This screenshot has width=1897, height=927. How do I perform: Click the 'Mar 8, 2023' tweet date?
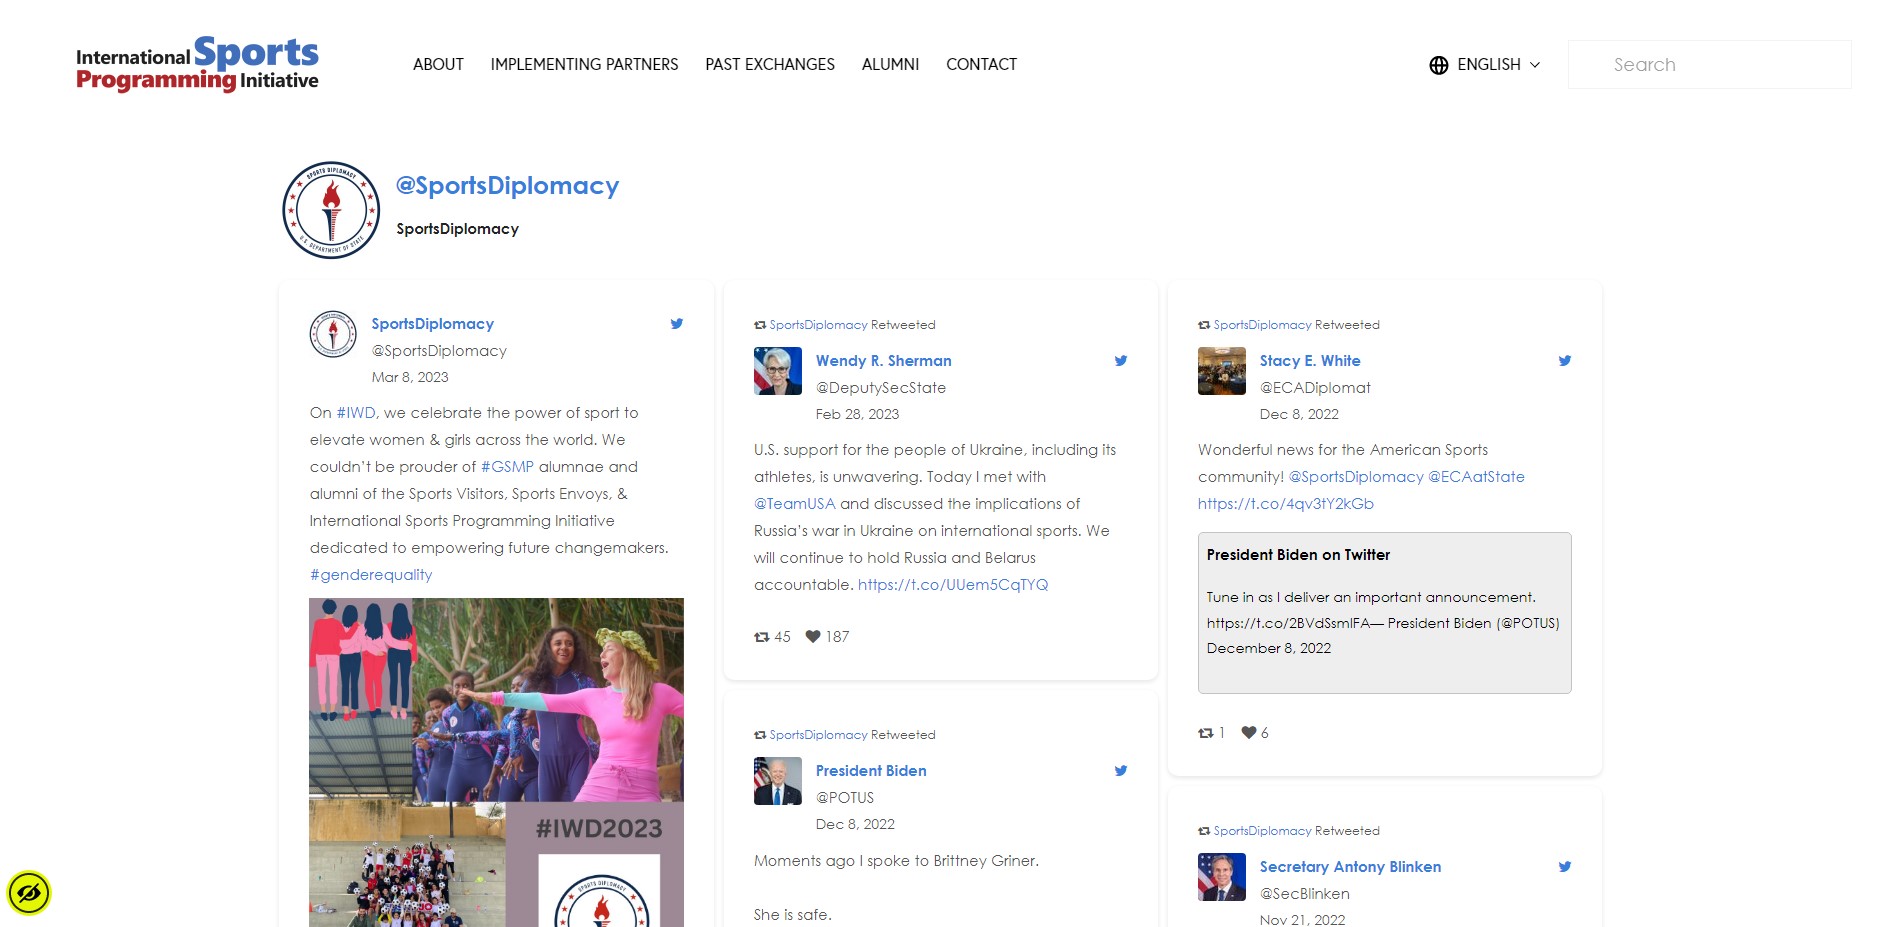point(410,377)
